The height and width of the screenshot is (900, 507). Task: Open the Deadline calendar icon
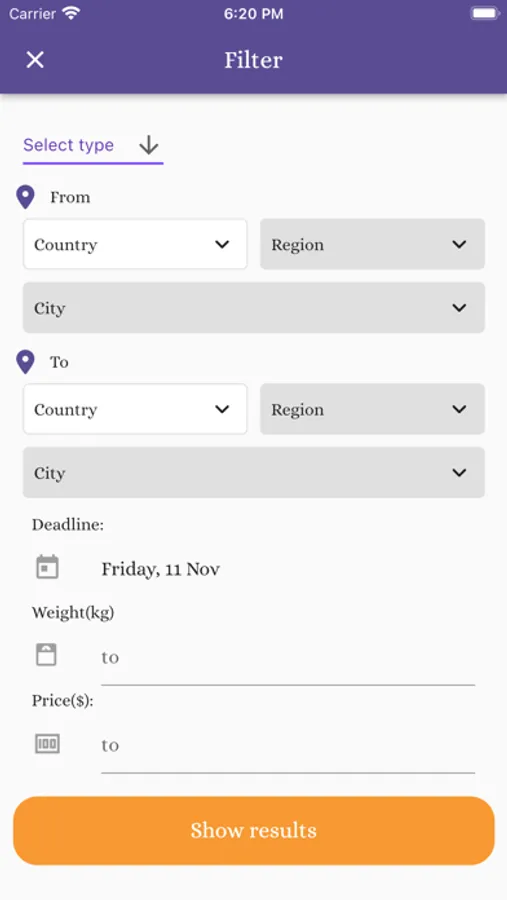tap(47, 567)
